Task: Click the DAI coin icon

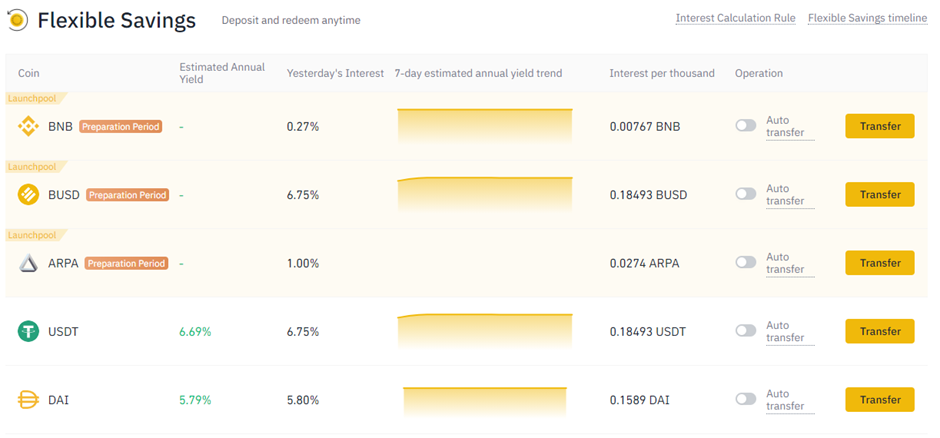Action: pyautogui.click(x=28, y=400)
